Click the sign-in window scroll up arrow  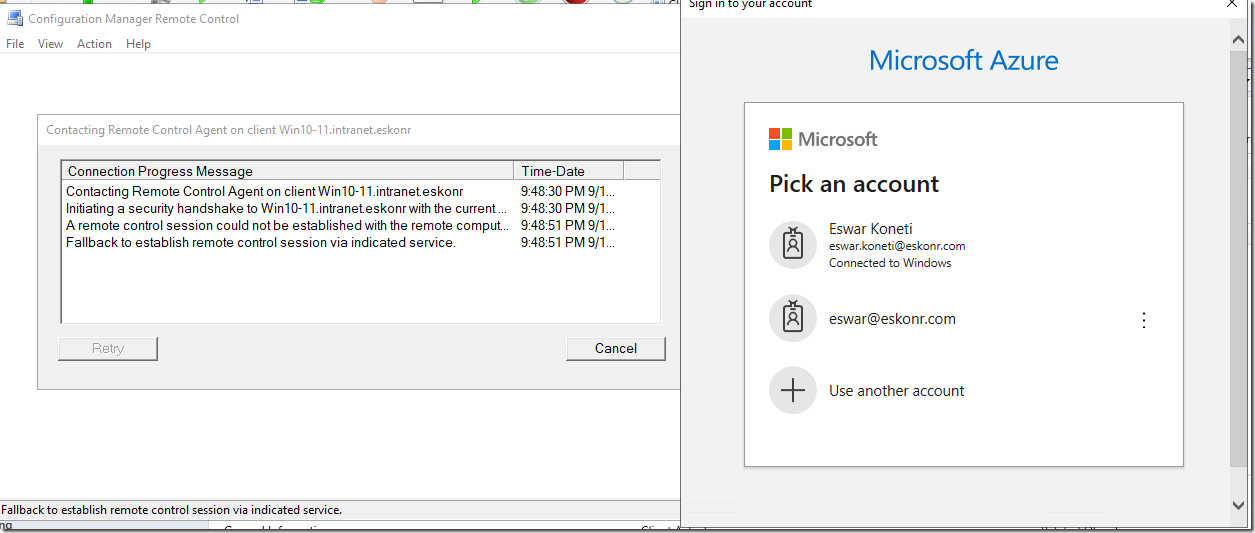tap(1240, 39)
